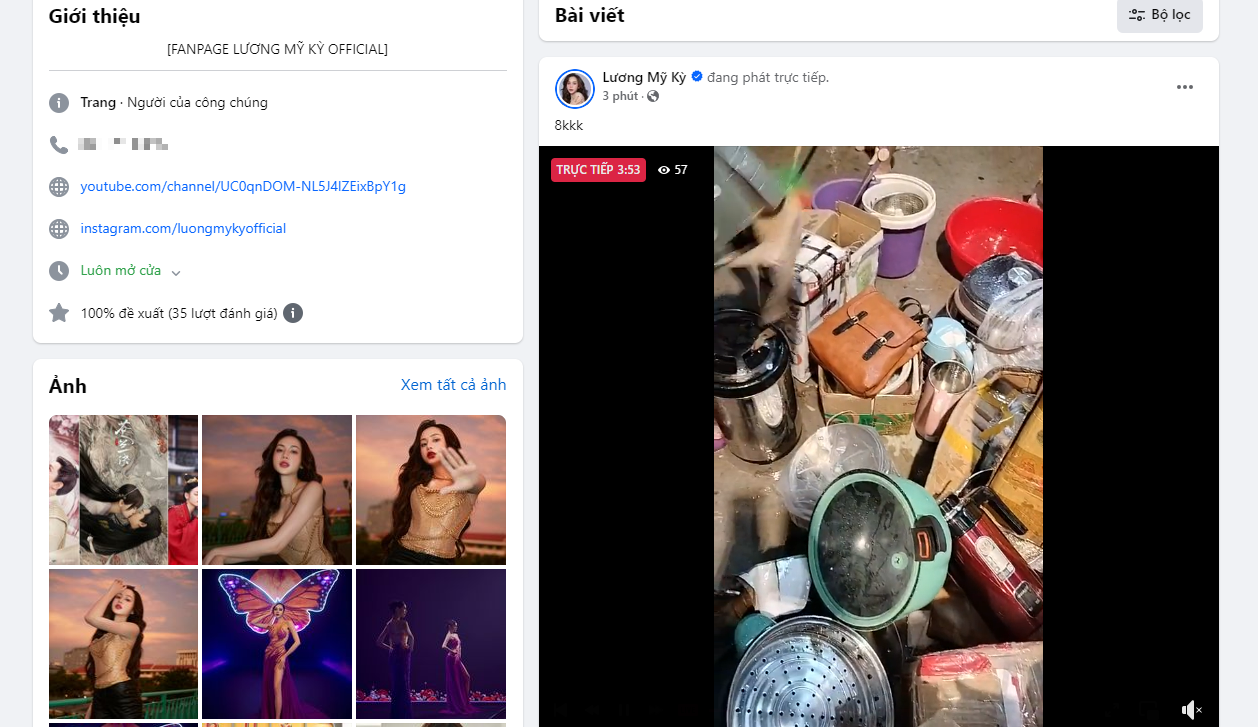Unmute the live video with the speaker icon
The image size is (1258, 727).
pos(1190,710)
